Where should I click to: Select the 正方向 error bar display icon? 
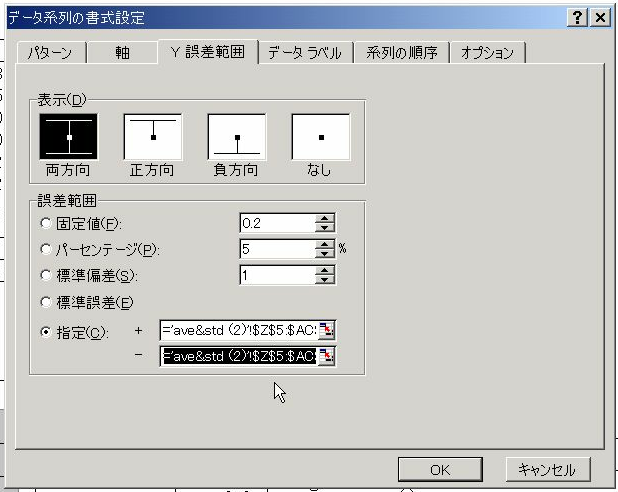click(152, 137)
